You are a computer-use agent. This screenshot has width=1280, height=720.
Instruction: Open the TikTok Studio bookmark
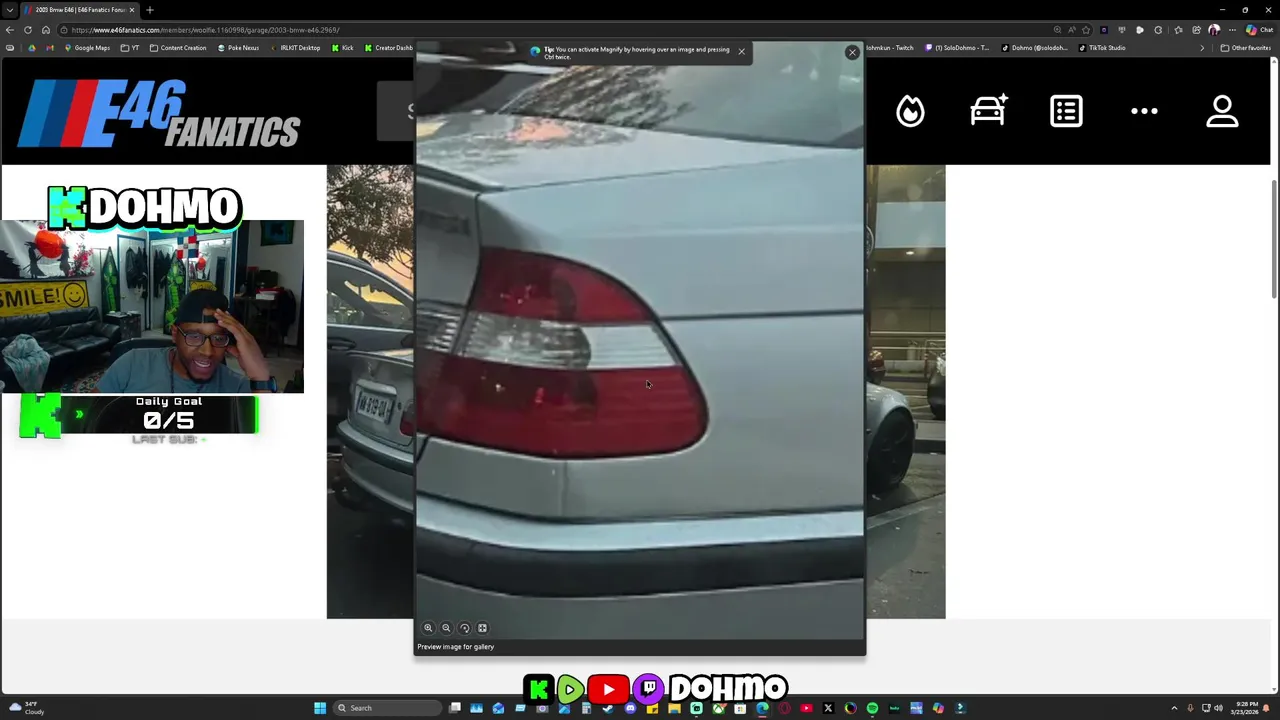click(x=1102, y=48)
